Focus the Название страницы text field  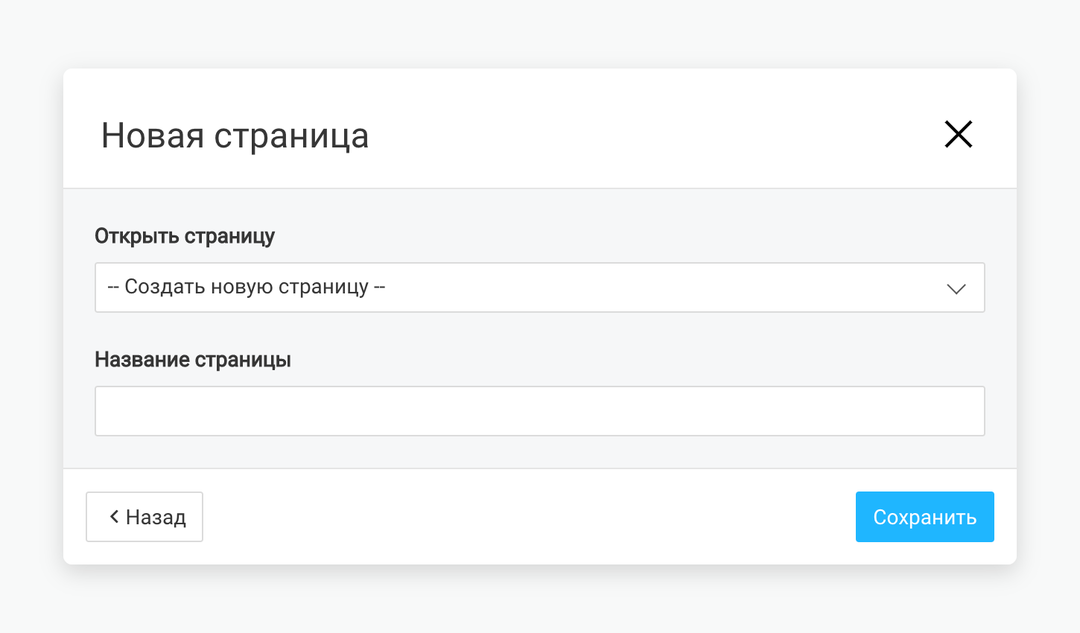click(539, 411)
